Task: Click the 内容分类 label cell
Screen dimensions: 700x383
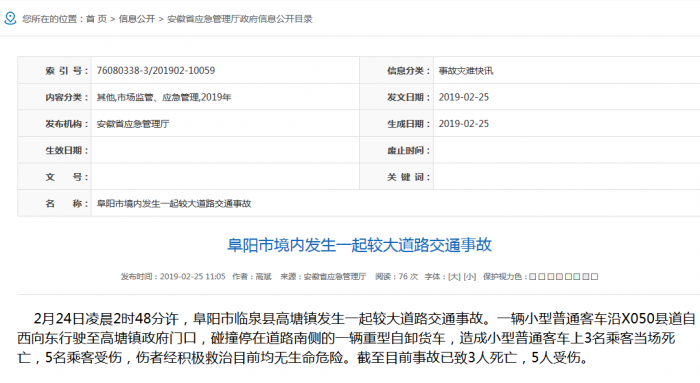Action: coord(54,97)
